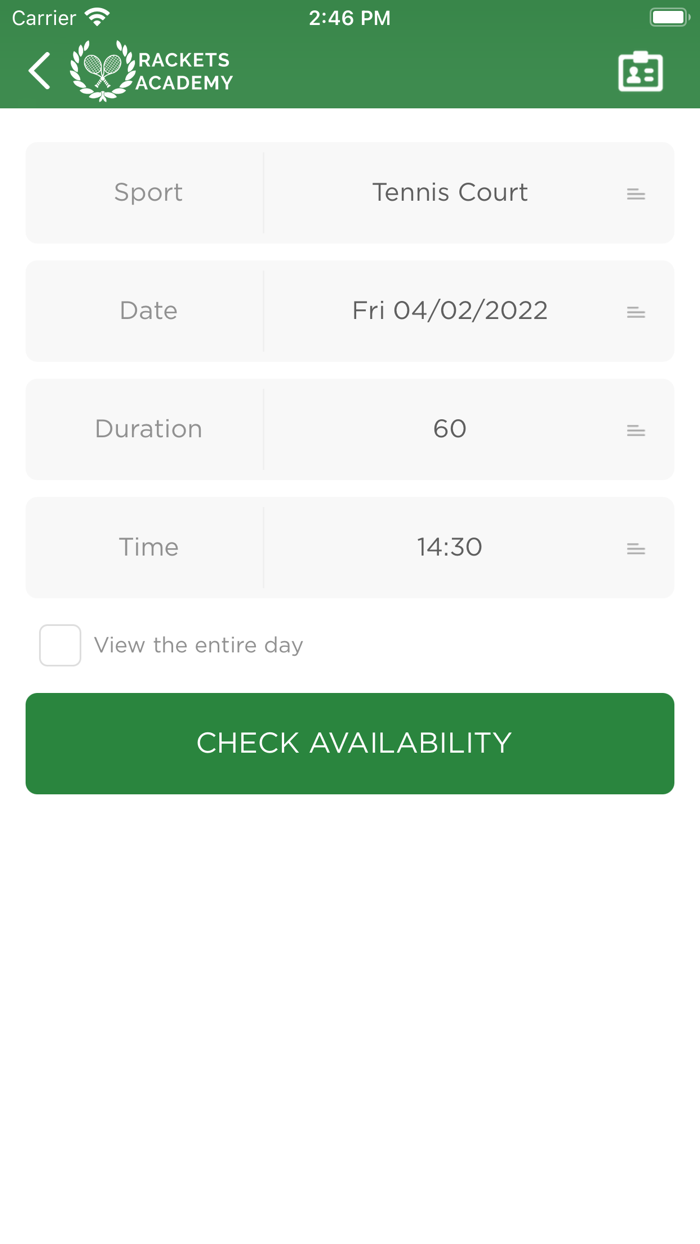Image resolution: width=700 pixels, height=1244 pixels.
Task: Tap the Time field label
Action: click(148, 547)
